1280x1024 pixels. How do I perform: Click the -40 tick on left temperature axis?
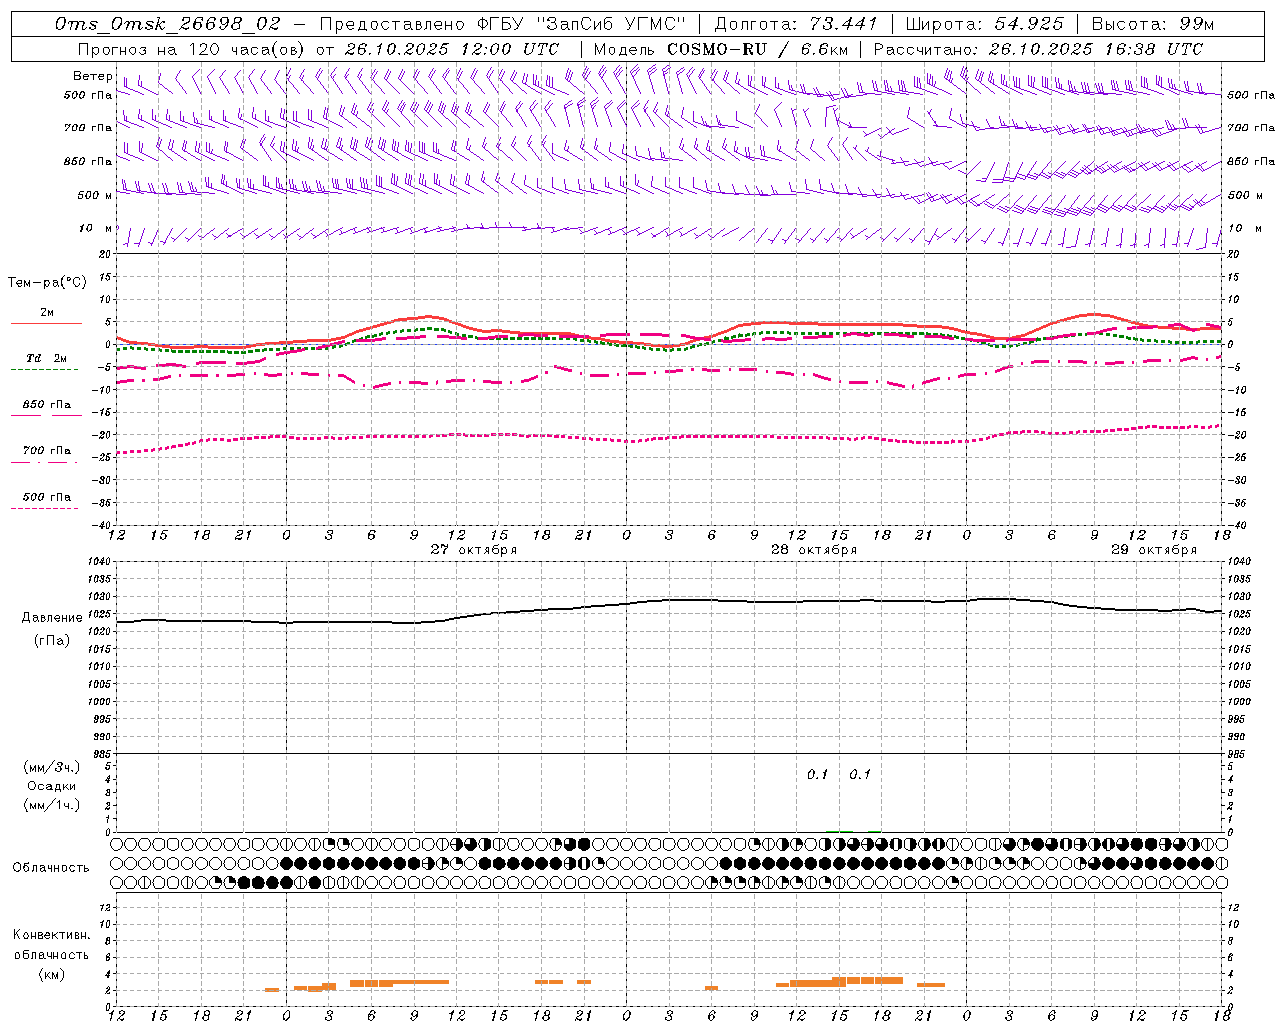102,525
